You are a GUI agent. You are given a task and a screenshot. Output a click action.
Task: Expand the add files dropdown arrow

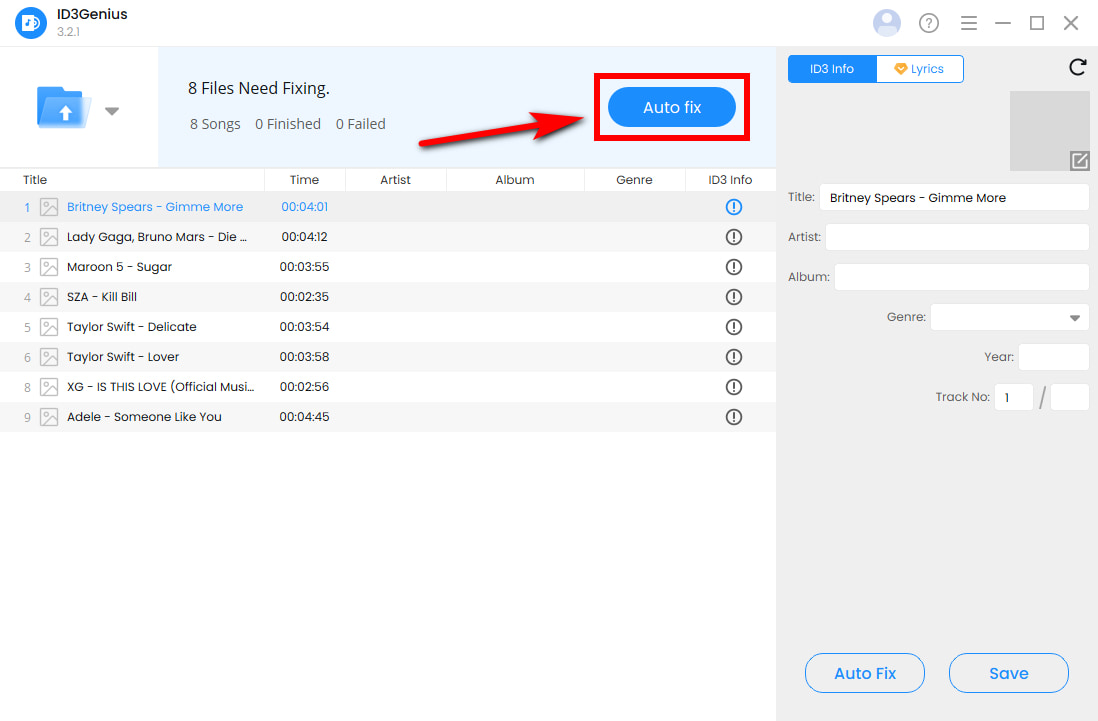pos(112,111)
